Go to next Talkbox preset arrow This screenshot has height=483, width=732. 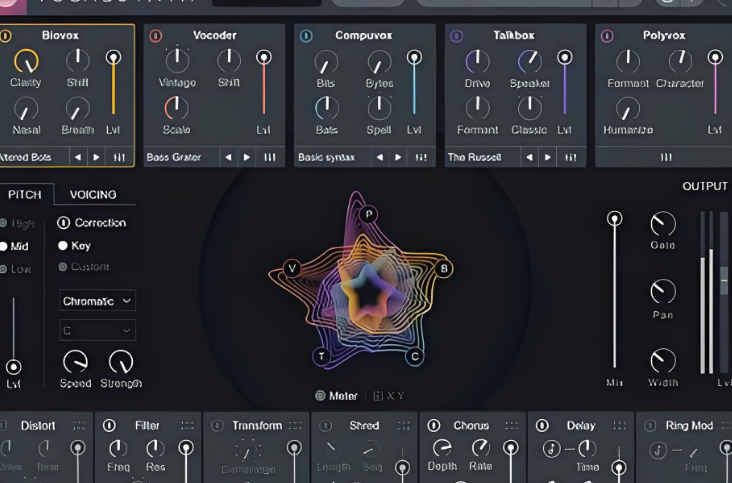click(548, 157)
